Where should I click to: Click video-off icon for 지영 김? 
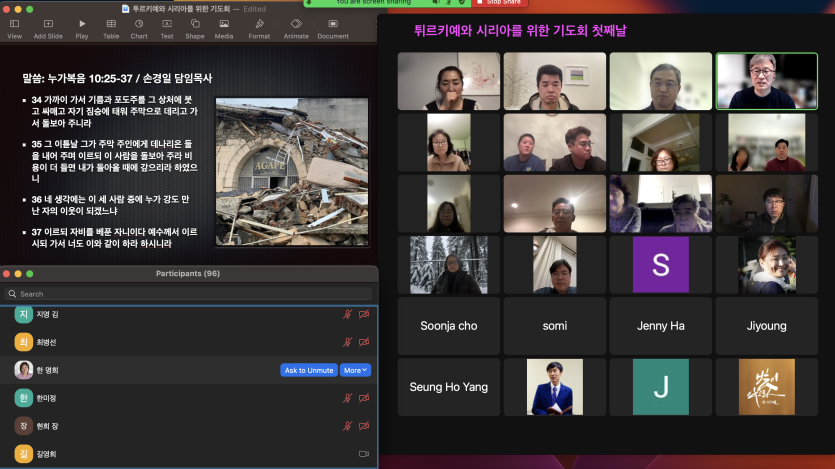pyautogui.click(x=364, y=314)
